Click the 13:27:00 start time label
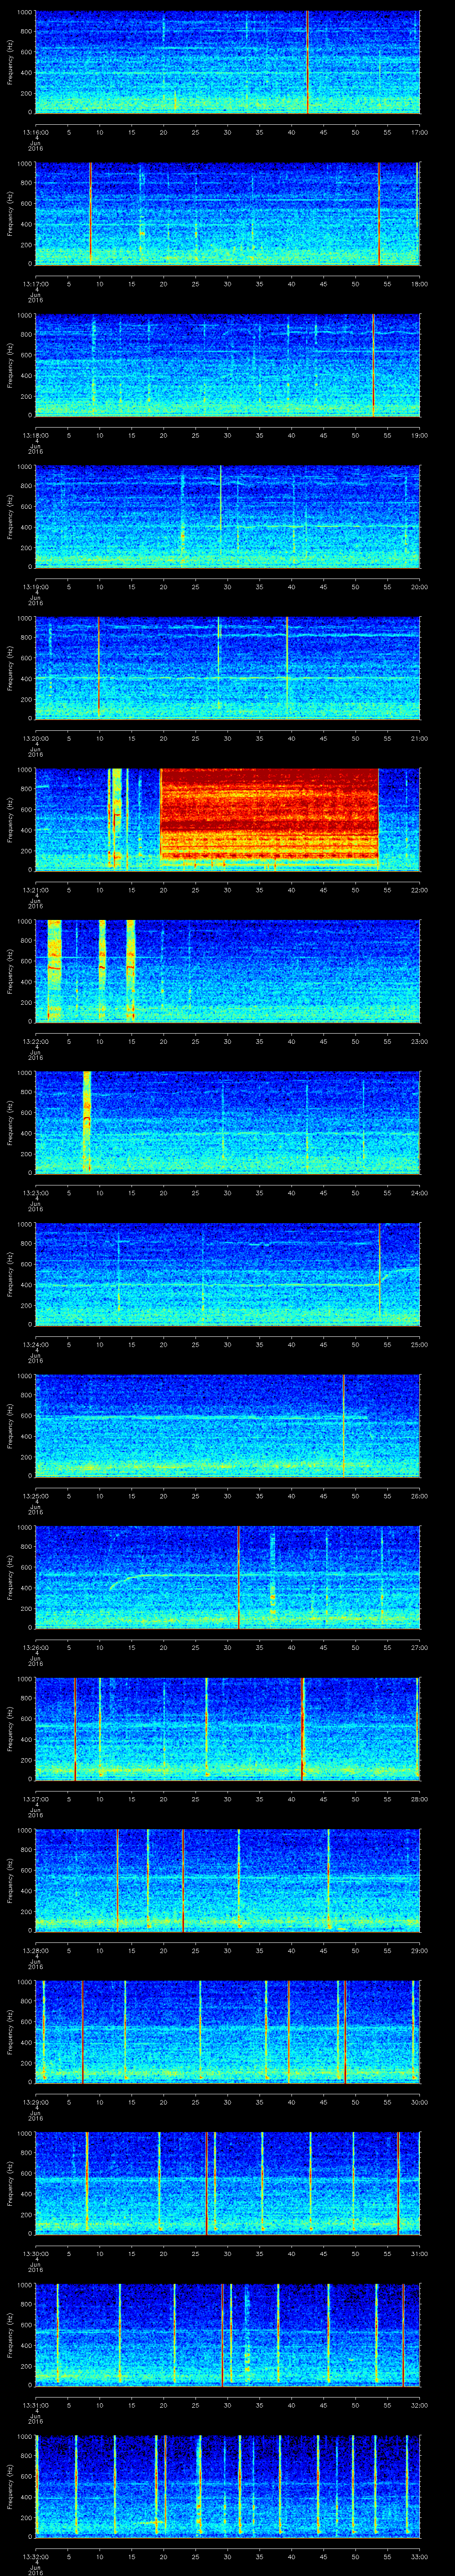The image size is (455, 2576). (36, 1799)
